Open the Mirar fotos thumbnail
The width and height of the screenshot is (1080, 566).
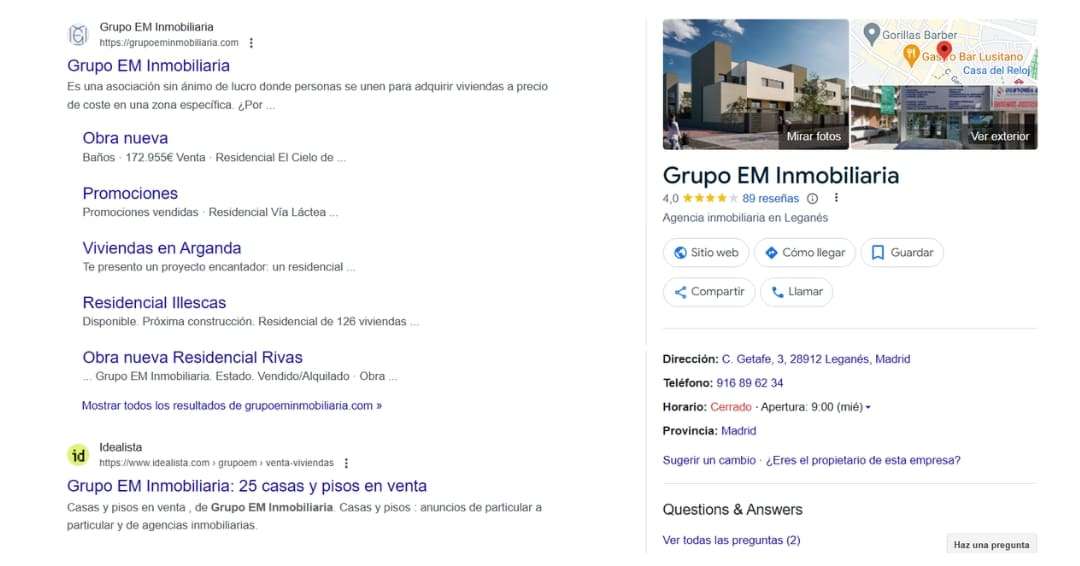[x=756, y=84]
